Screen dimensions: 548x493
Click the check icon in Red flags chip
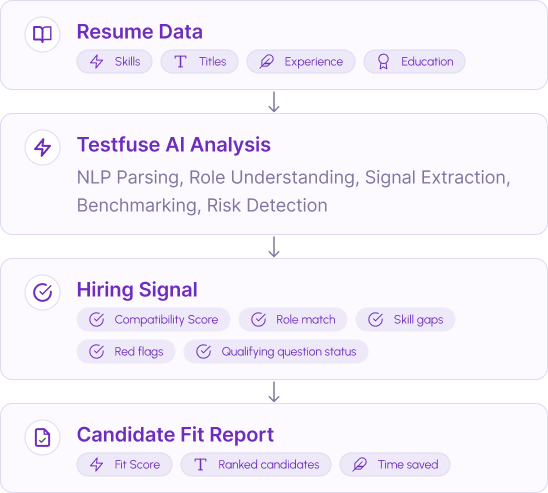(x=96, y=351)
